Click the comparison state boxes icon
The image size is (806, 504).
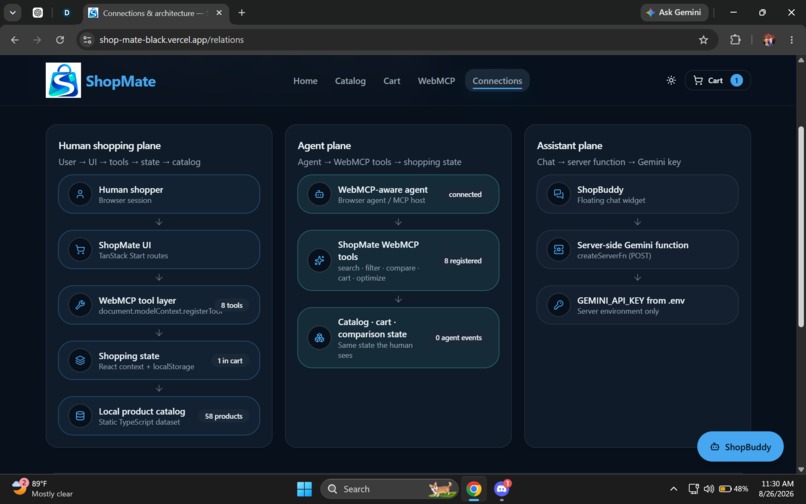319,337
